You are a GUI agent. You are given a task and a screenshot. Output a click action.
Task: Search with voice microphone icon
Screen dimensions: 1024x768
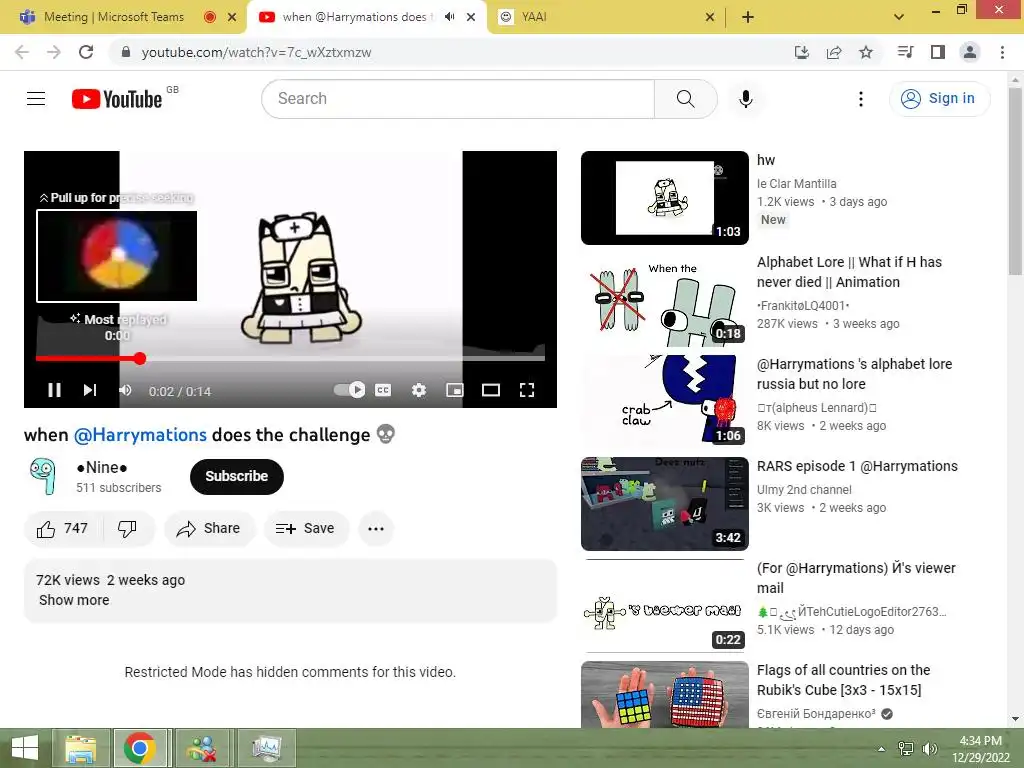[746, 99]
